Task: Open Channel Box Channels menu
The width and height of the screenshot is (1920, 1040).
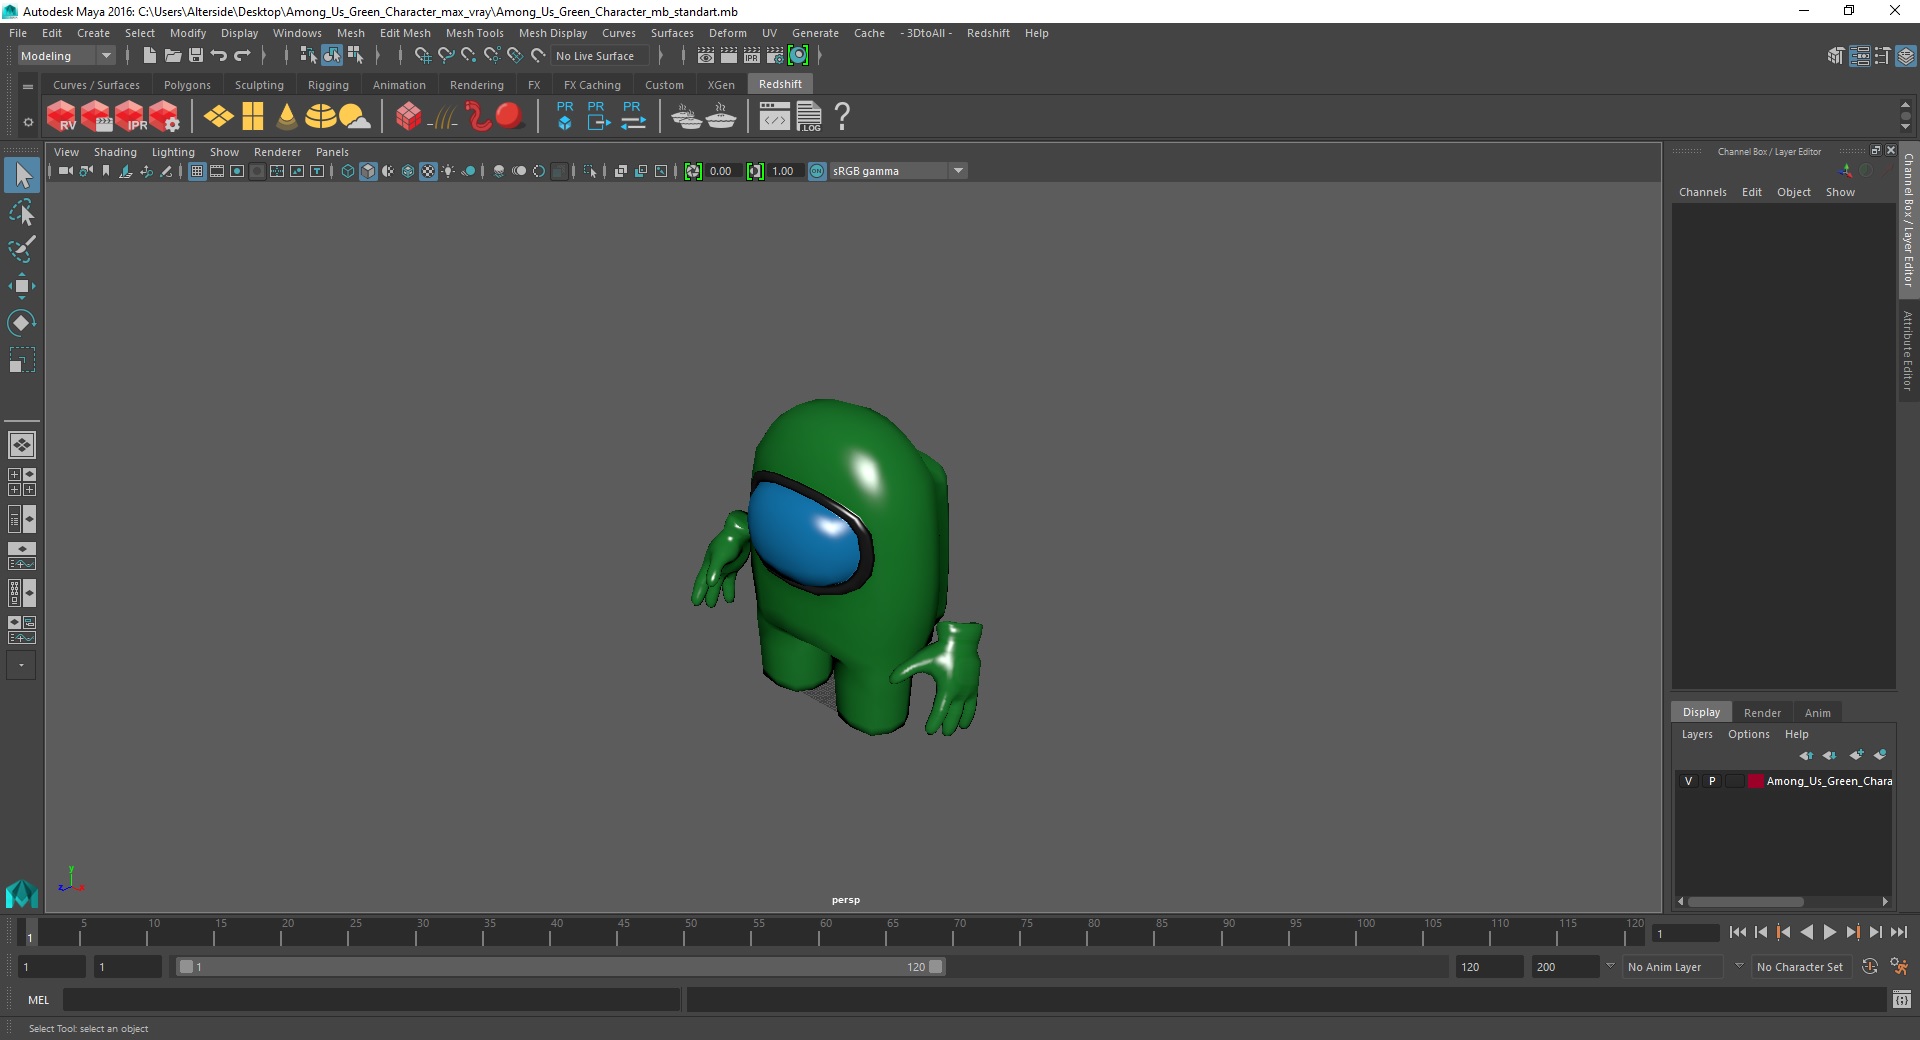Action: [1702, 192]
